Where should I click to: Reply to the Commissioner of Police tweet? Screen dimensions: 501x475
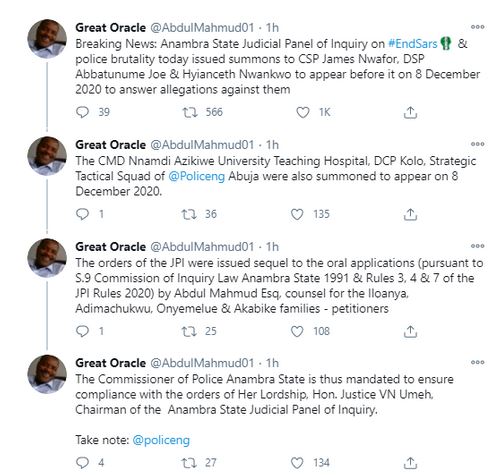pyautogui.click(x=82, y=463)
